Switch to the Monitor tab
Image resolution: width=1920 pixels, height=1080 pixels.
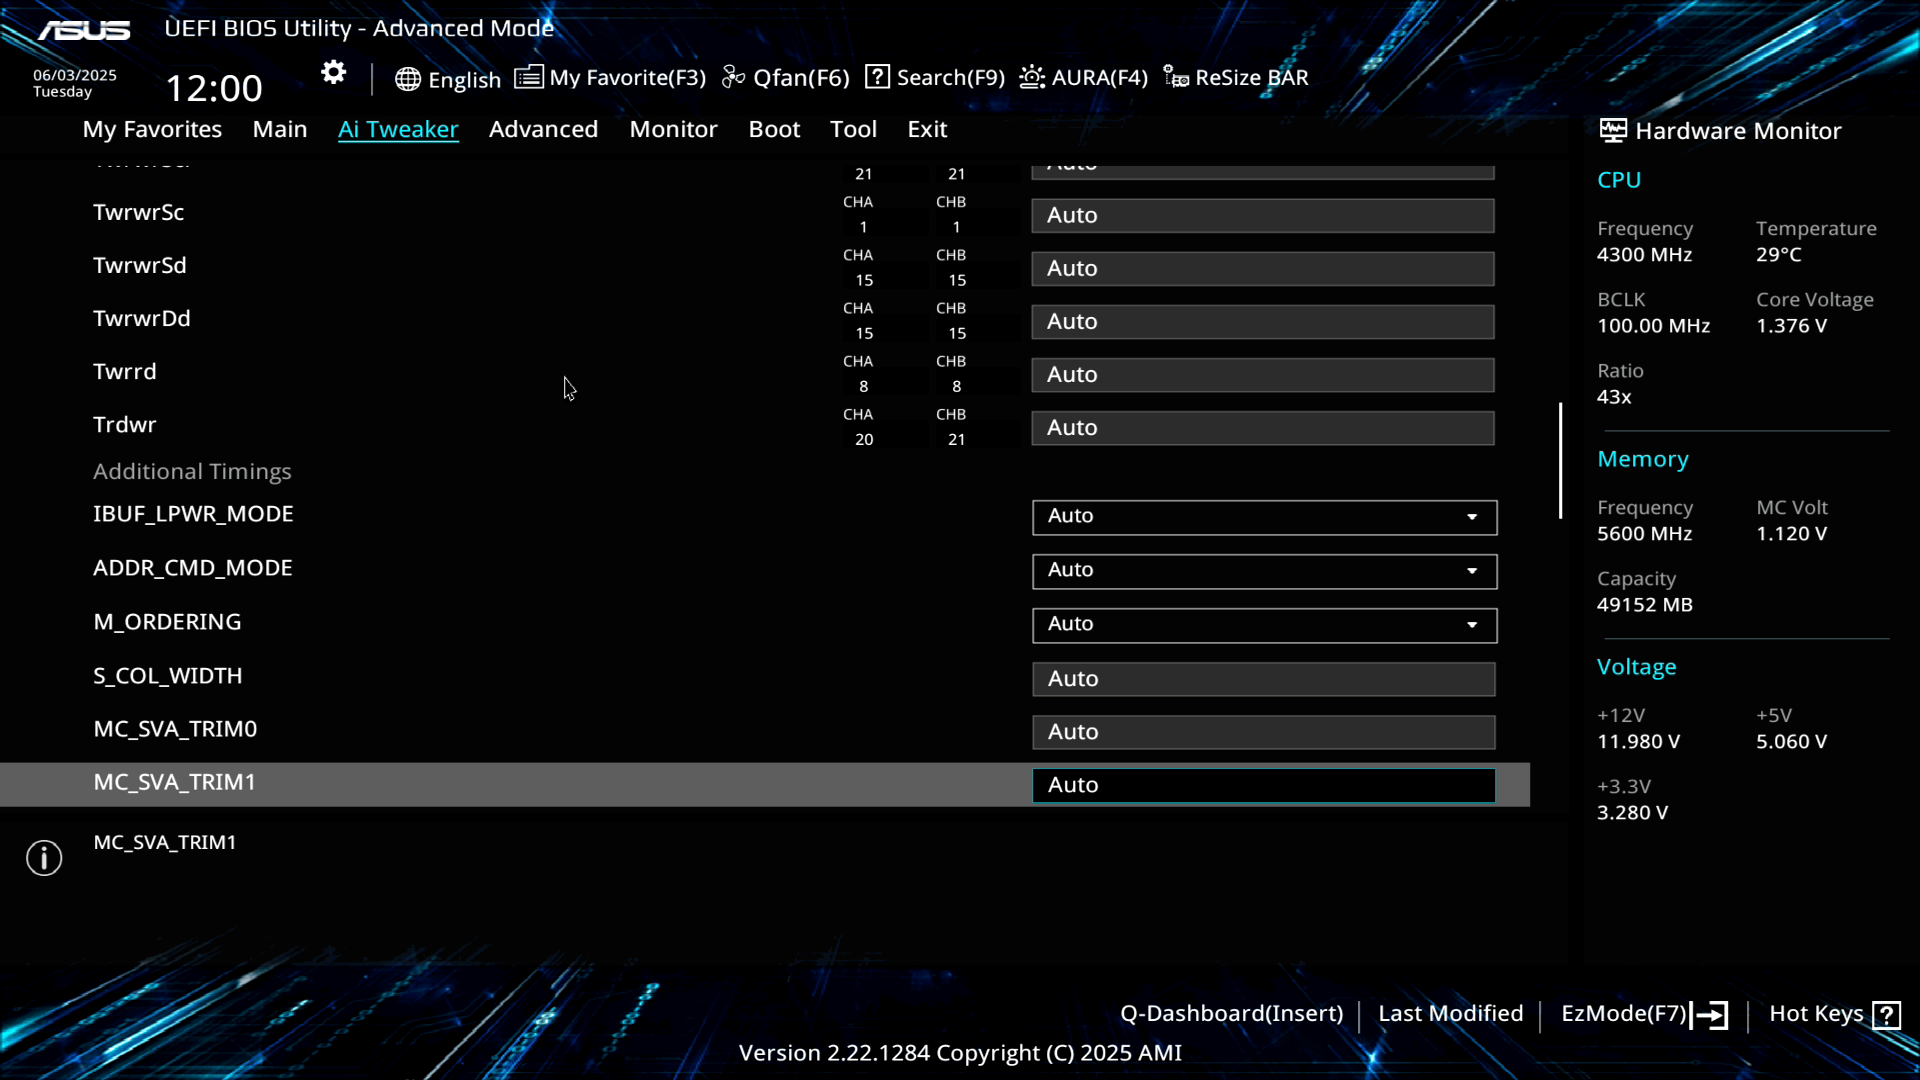[x=673, y=129]
